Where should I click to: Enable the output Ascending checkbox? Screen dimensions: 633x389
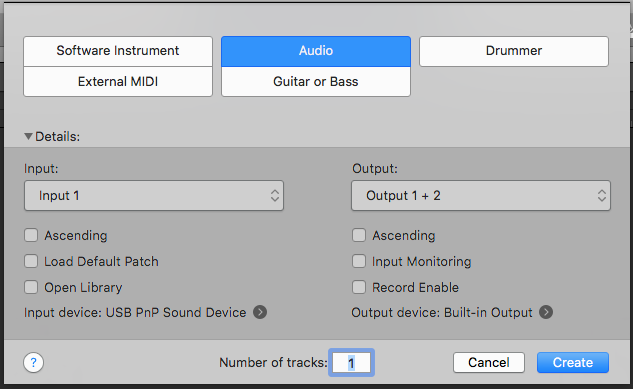(x=359, y=235)
